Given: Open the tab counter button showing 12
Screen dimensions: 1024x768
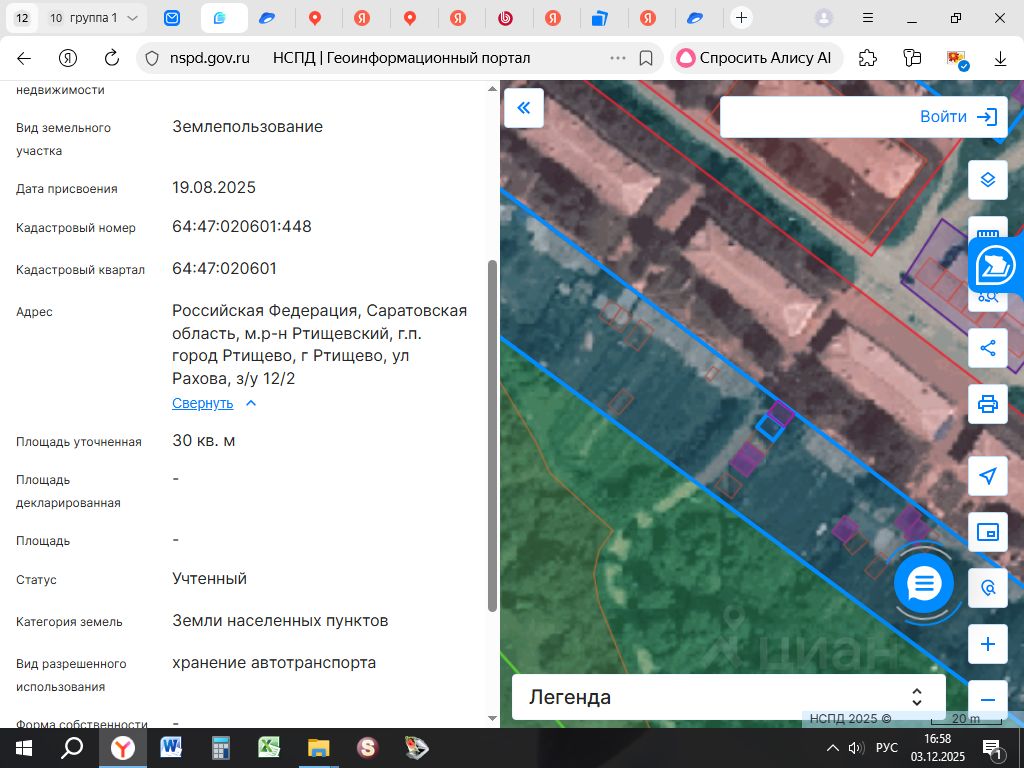Looking at the screenshot, I should [22, 18].
